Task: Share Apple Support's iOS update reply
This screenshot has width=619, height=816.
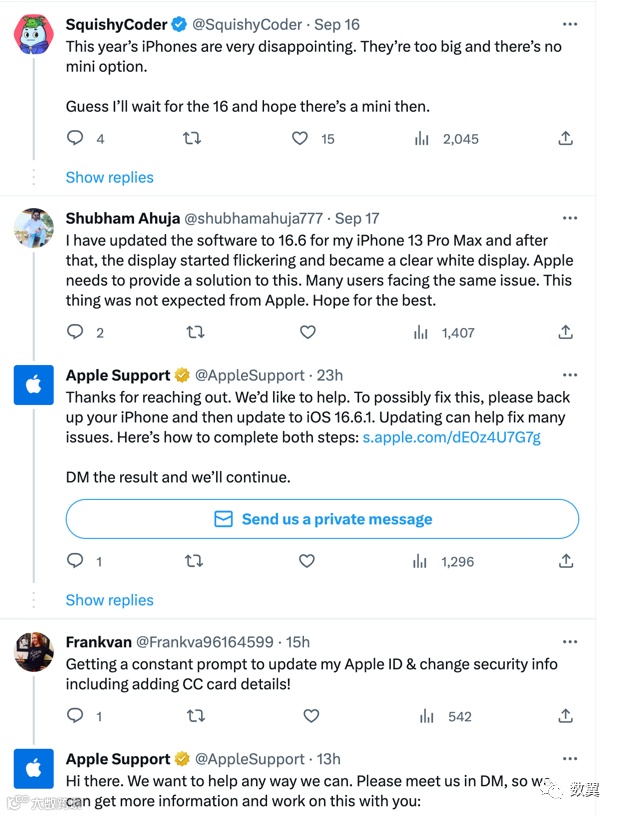Action: pos(565,562)
